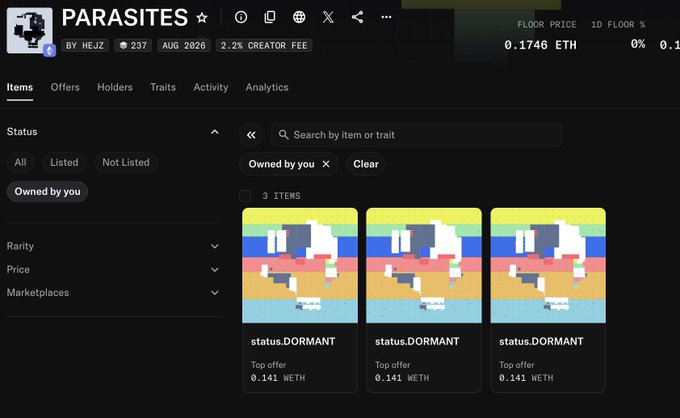Open the collection info icon
Screen dimensions: 680x418
(241, 17)
